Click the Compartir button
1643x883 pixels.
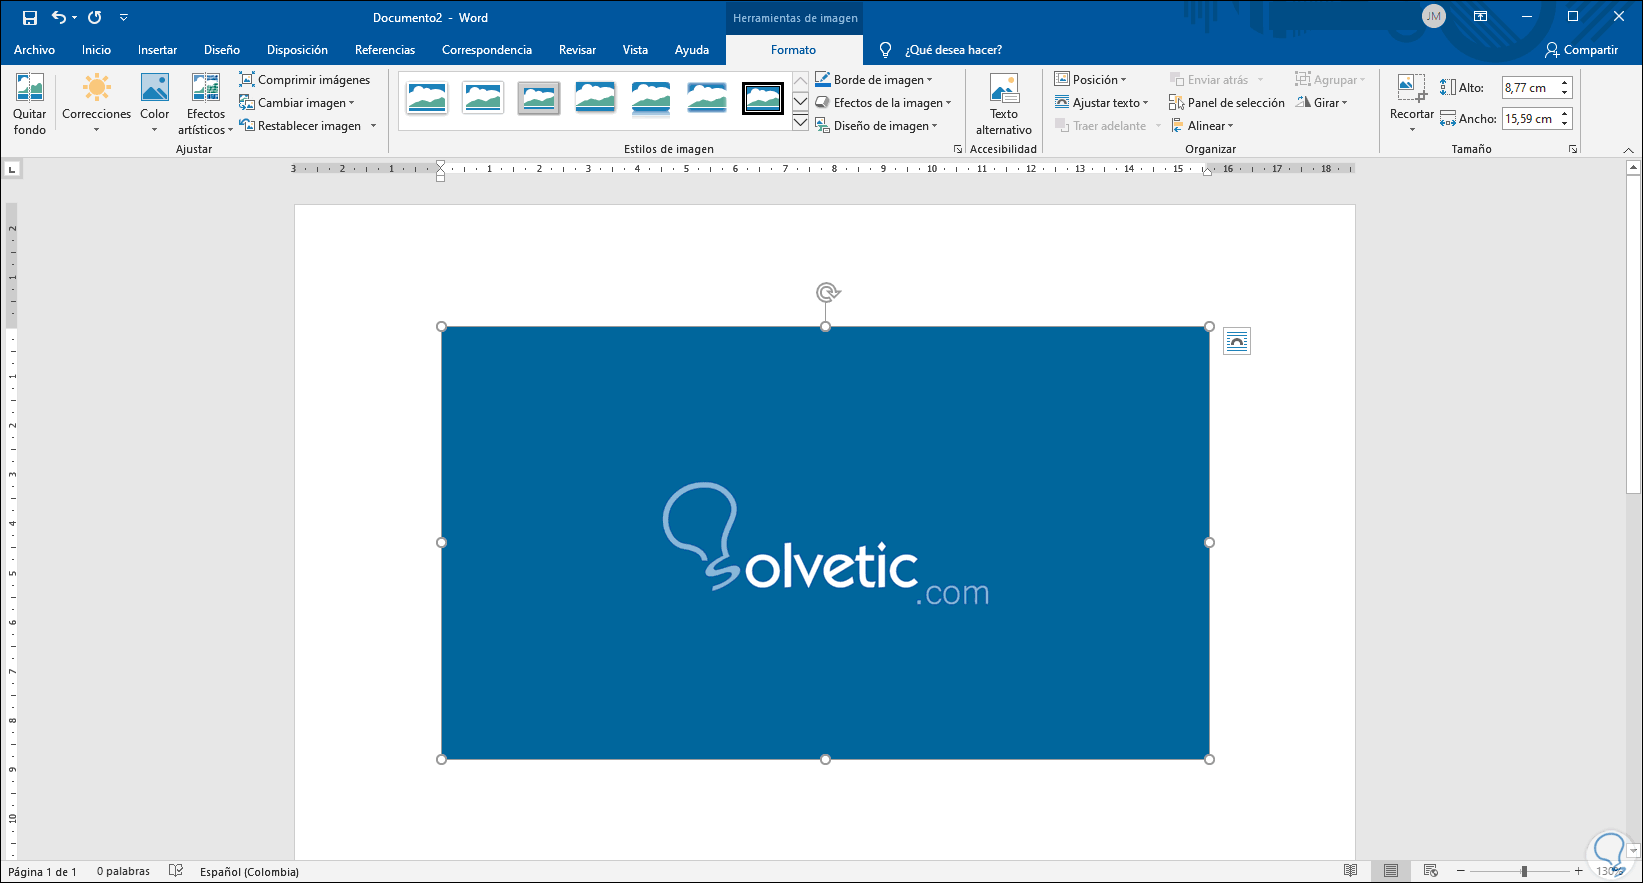click(1582, 50)
